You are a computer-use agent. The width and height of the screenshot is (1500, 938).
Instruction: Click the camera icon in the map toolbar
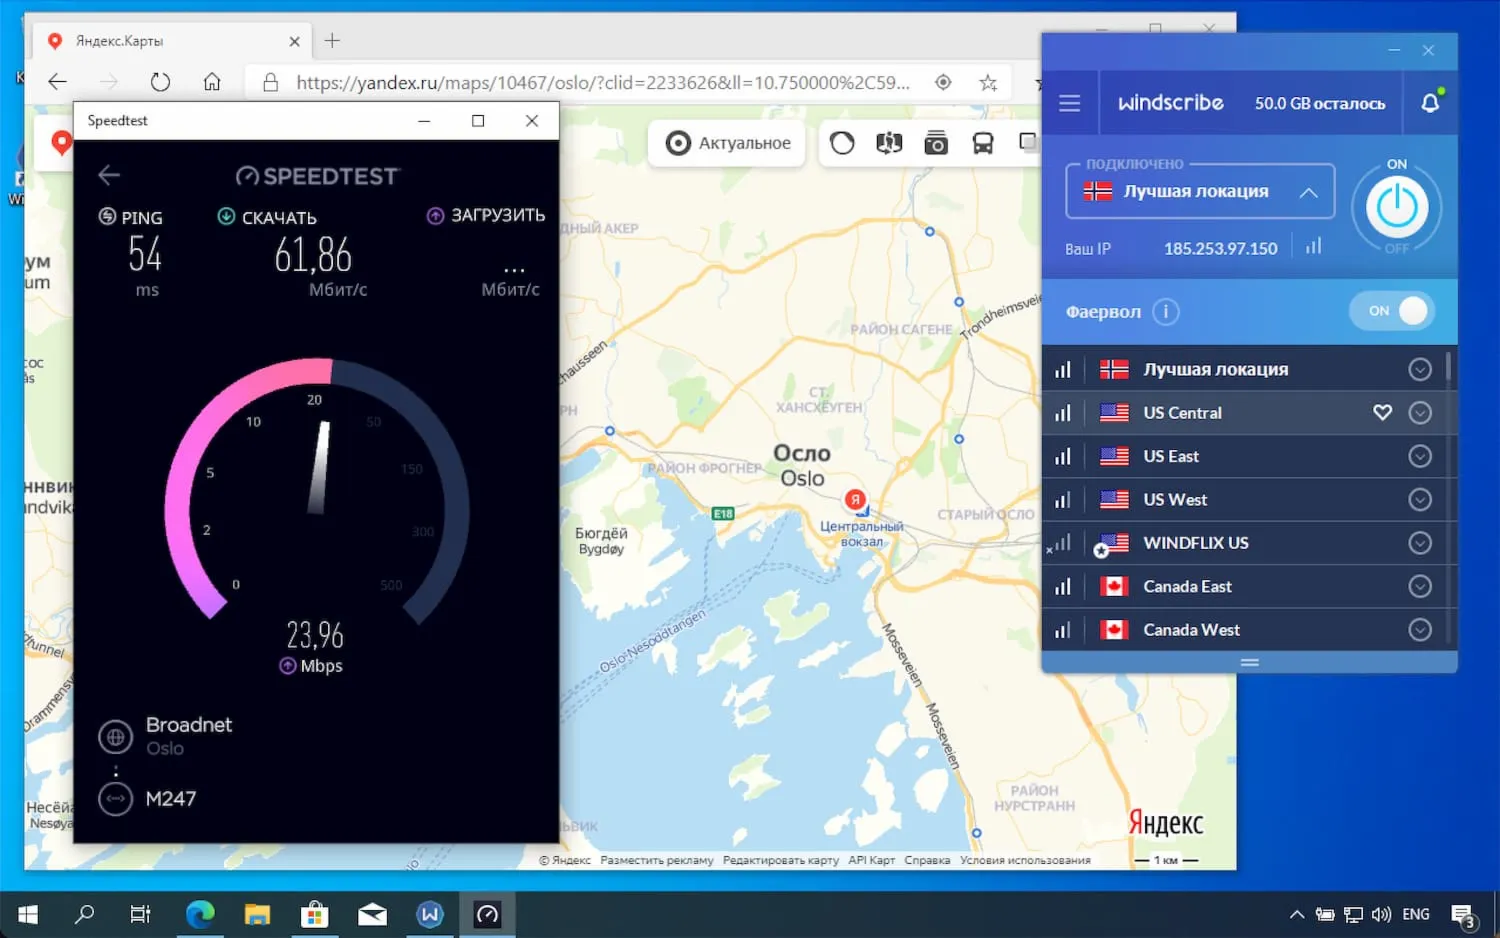click(x=936, y=143)
